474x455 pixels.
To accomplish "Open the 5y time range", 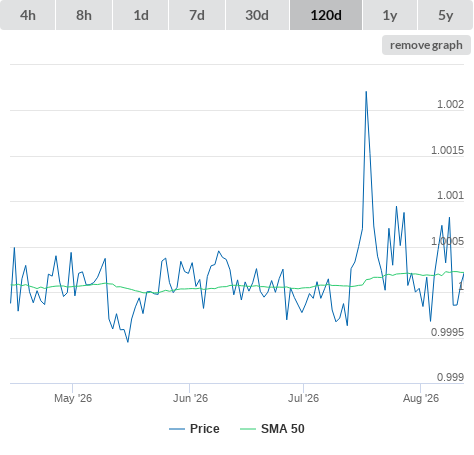I will 446,15.
